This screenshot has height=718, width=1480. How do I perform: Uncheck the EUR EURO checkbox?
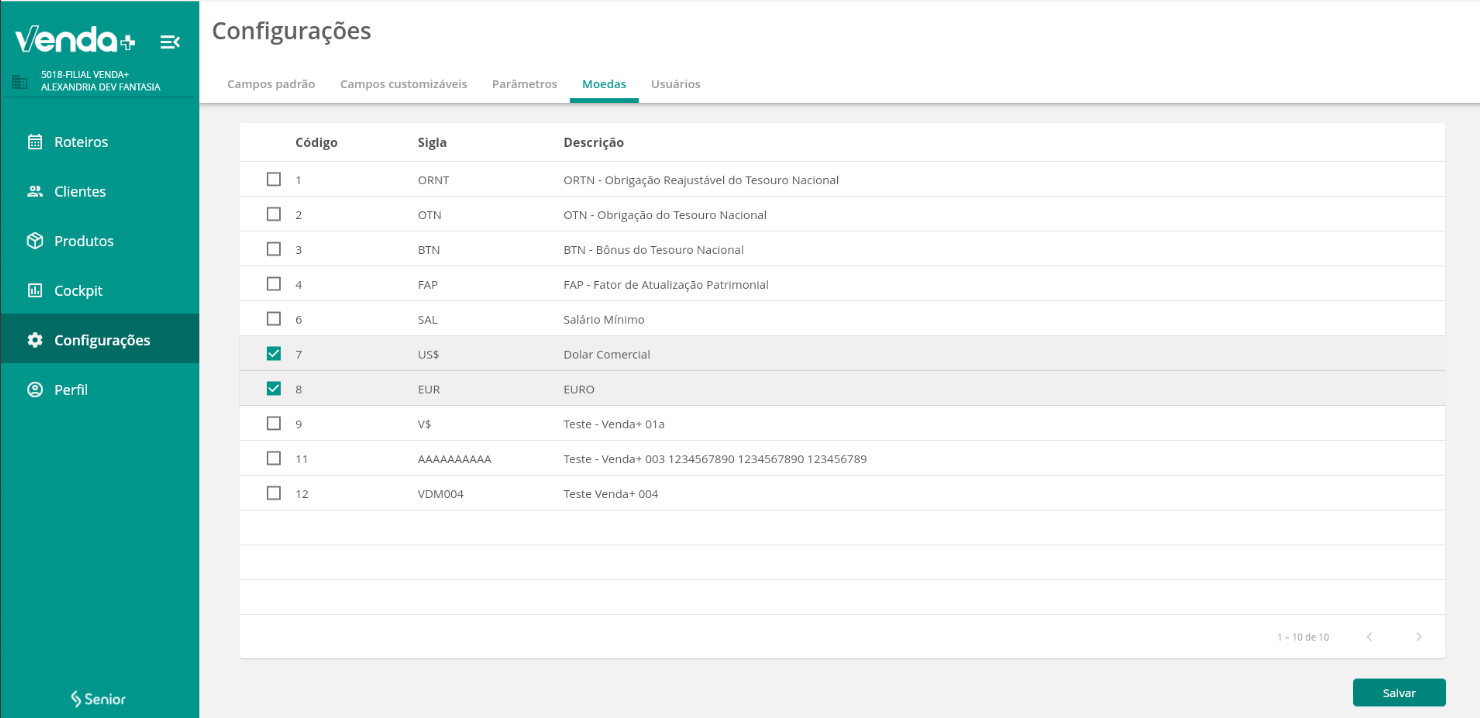(x=274, y=389)
